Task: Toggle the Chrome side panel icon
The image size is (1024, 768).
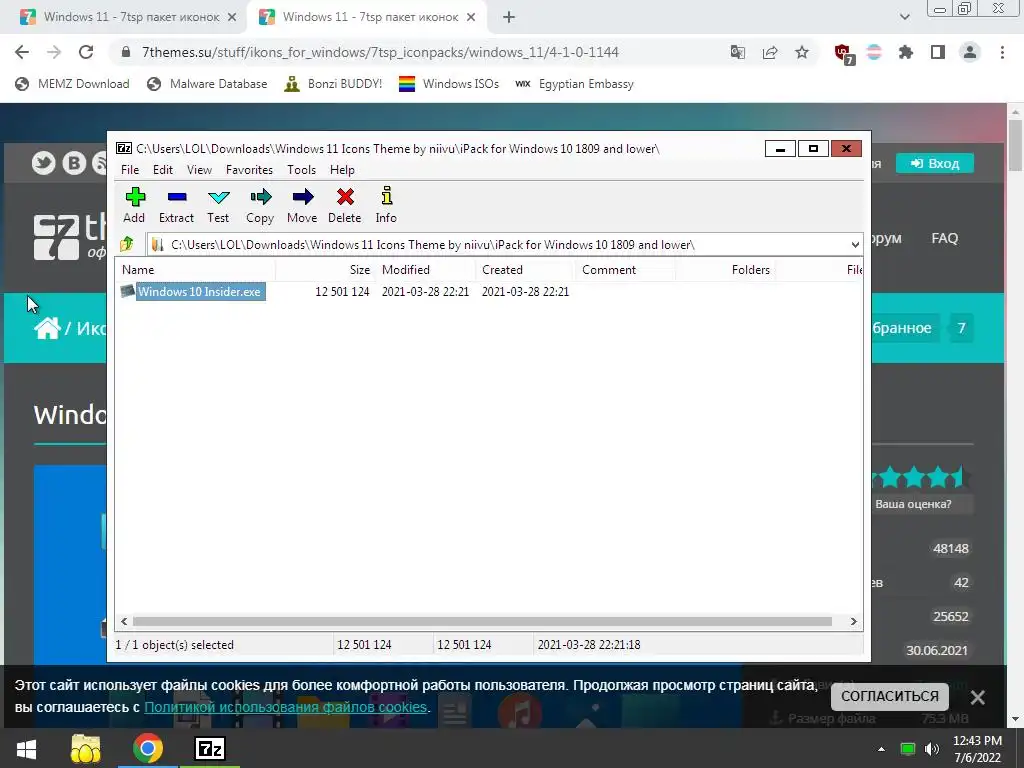Action: (x=938, y=52)
